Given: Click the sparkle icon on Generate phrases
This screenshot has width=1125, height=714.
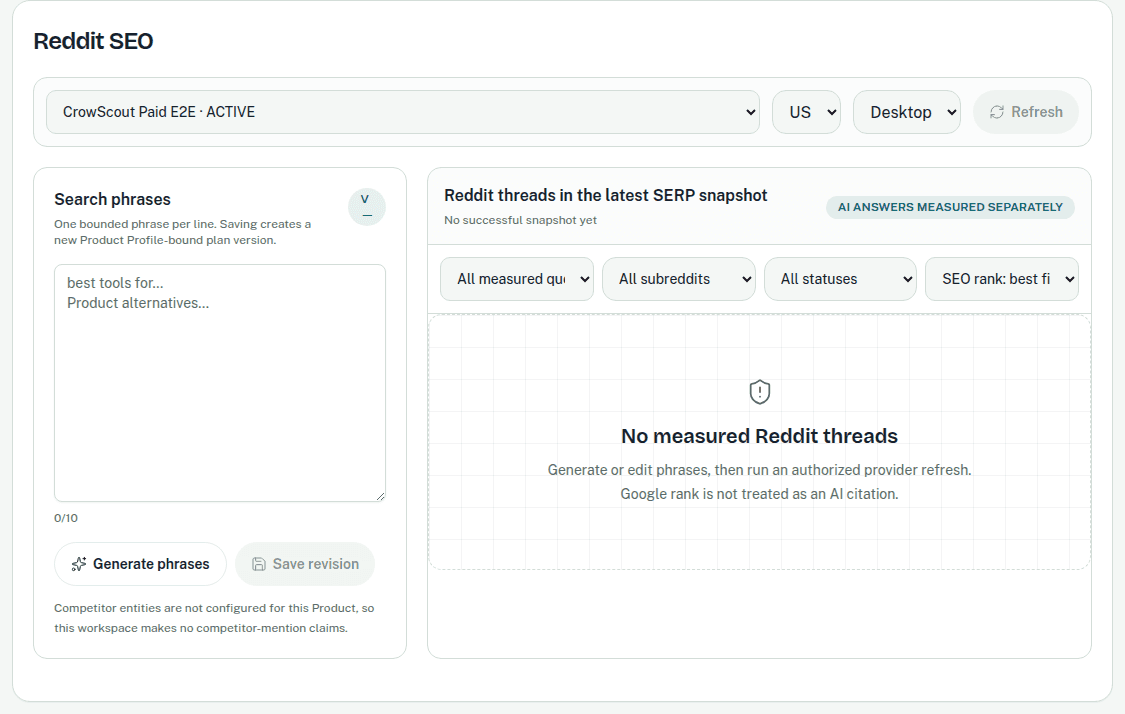Looking at the screenshot, I should (x=79, y=564).
